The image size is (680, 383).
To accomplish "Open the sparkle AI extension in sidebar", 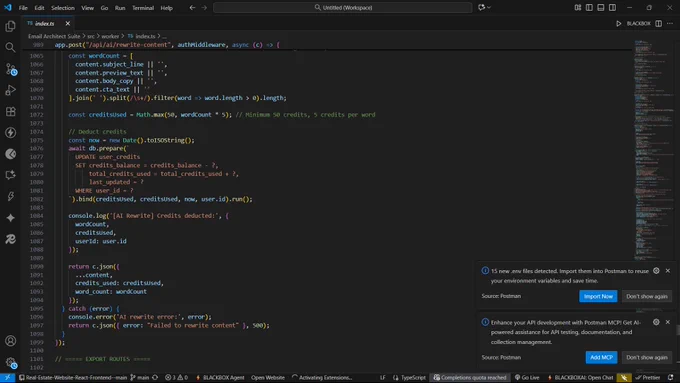I will 10,218.
